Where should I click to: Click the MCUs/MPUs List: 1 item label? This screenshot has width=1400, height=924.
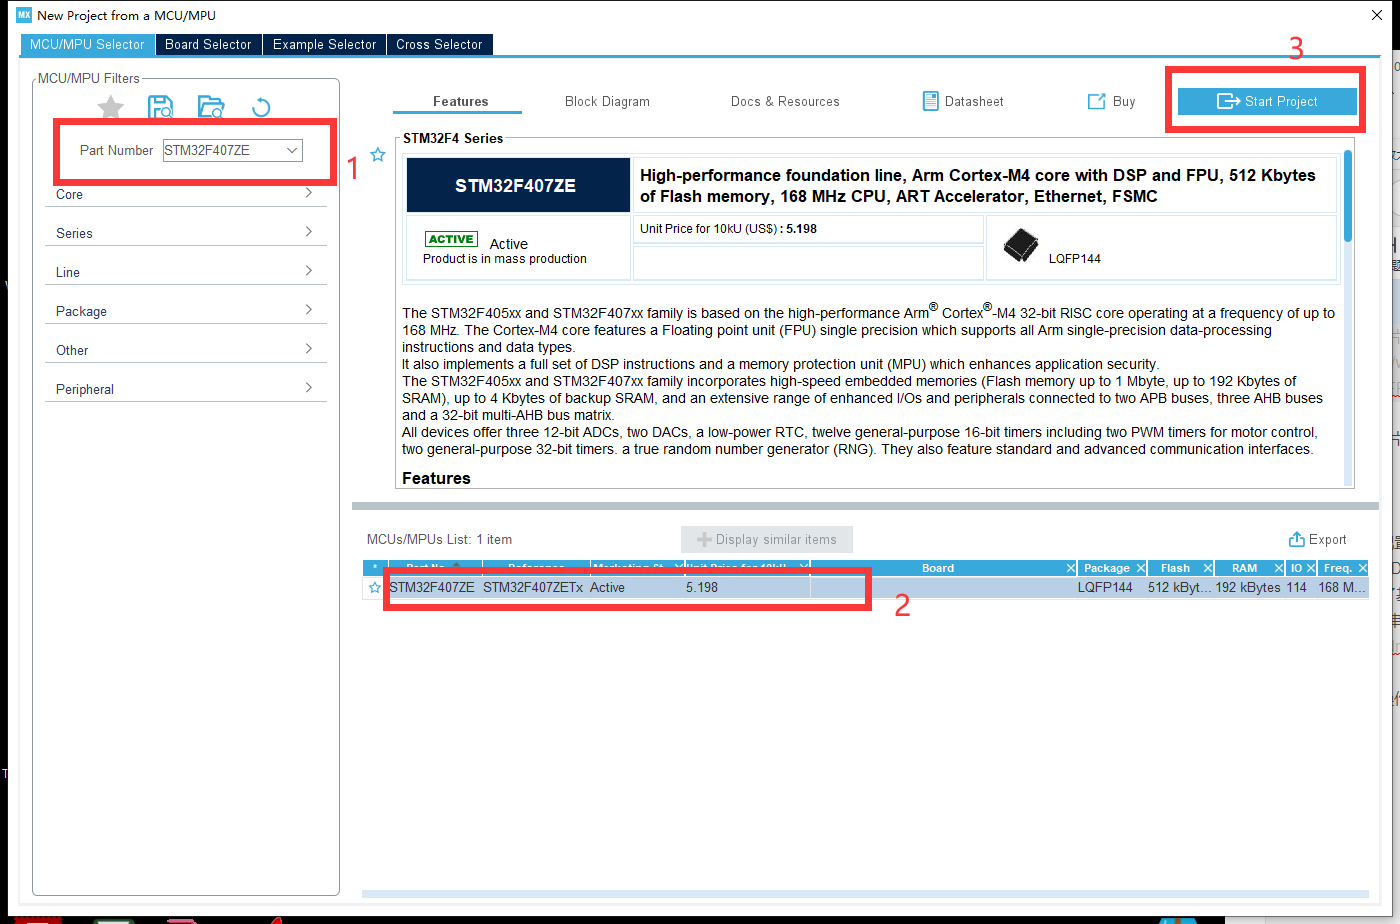439,539
